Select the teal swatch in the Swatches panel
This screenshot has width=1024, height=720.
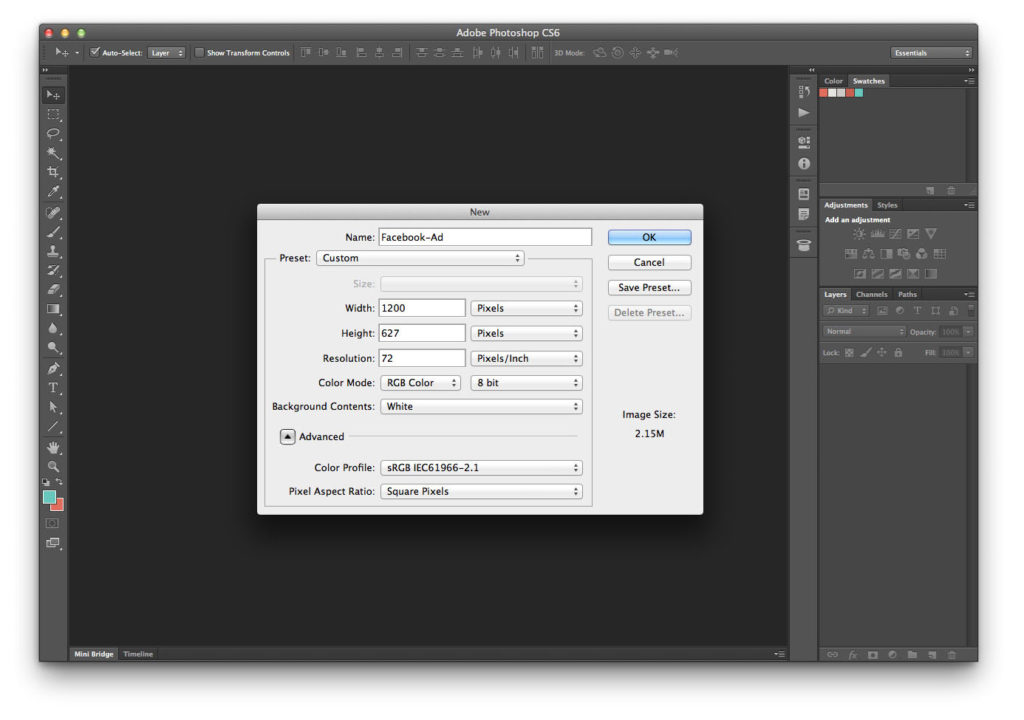pyautogui.click(x=859, y=94)
